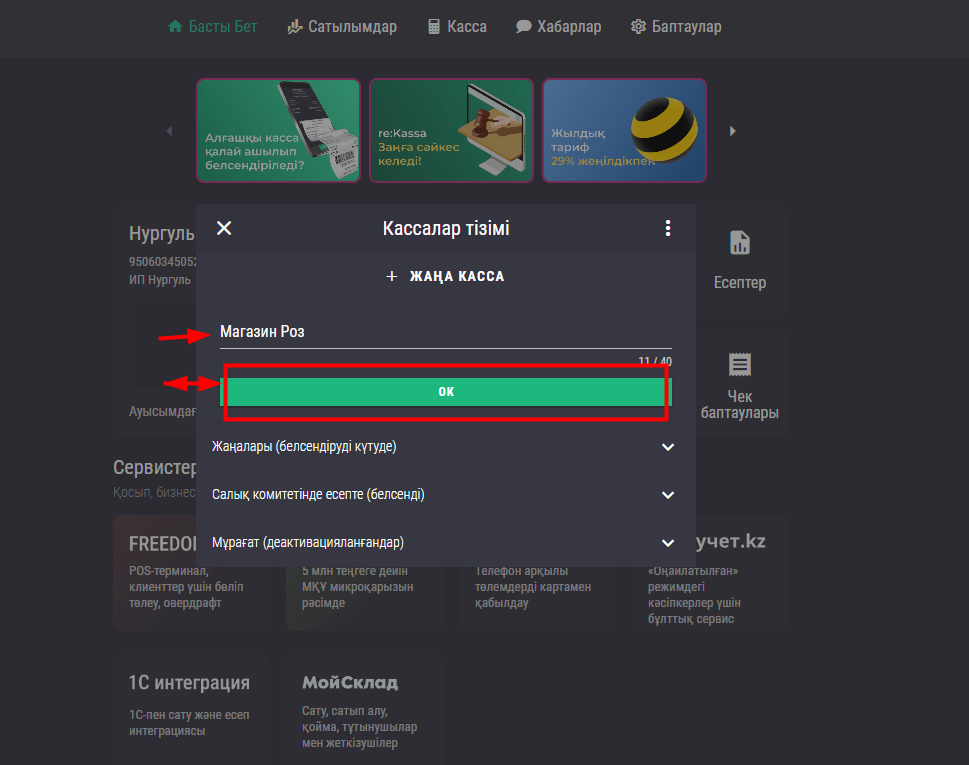This screenshot has width=969, height=765.
Task: Open the учет.kz service card
Action: click(x=711, y=573)
